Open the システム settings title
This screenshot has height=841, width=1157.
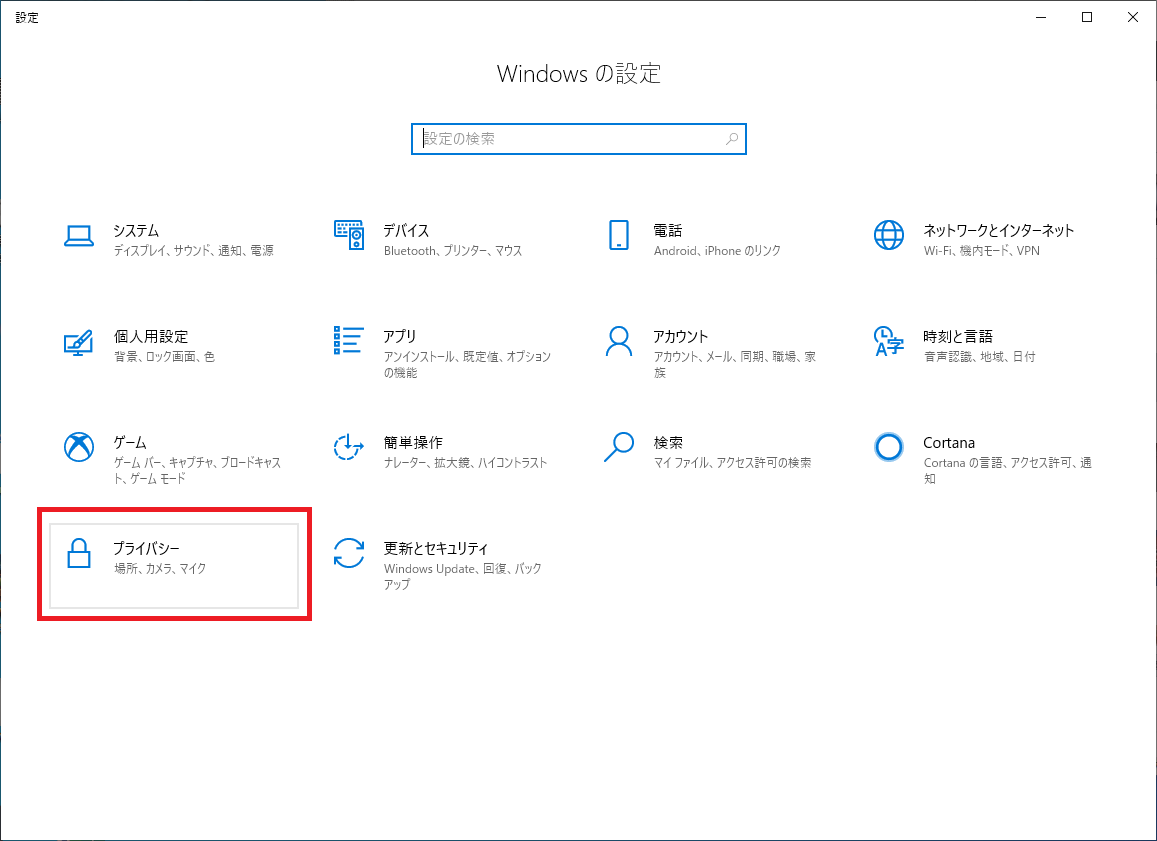click(x=136, y=230)
